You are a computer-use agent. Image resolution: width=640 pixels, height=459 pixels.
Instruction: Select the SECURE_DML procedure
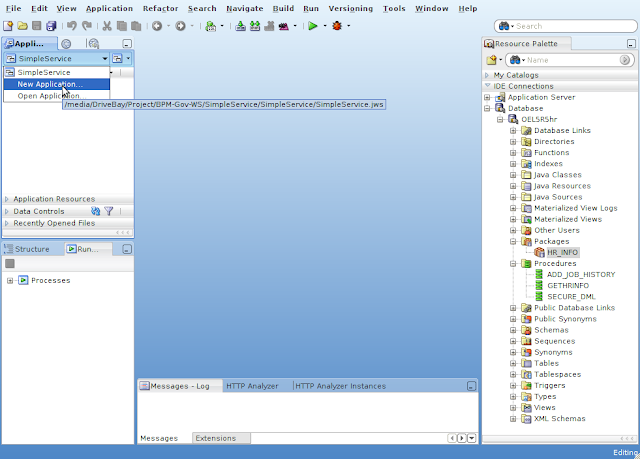(x=571, y=297)
